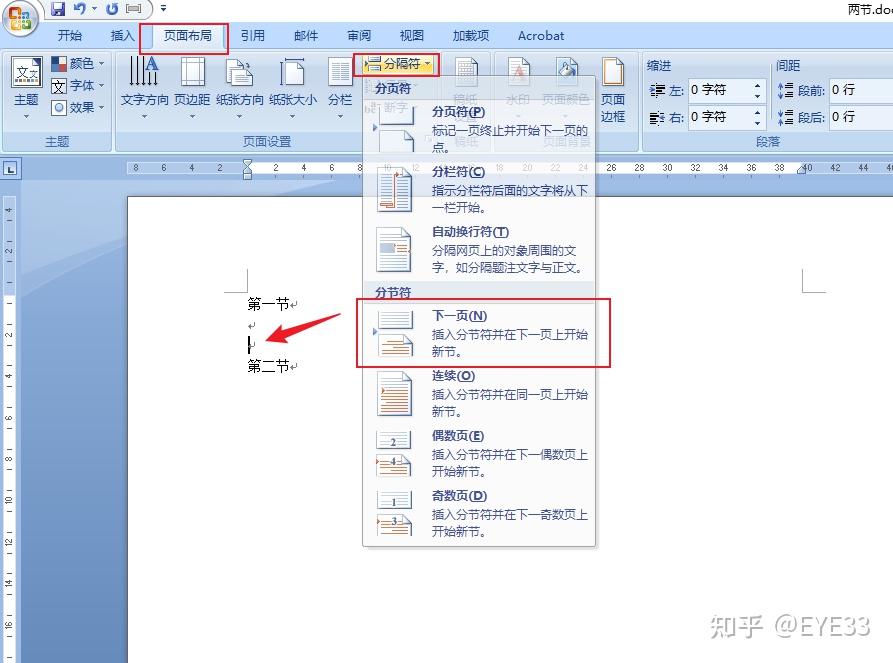Switch to the Acrobat ribbon tab
This screenshot has width=893, height=663.
pyautogui.click(x=540, y=35)
